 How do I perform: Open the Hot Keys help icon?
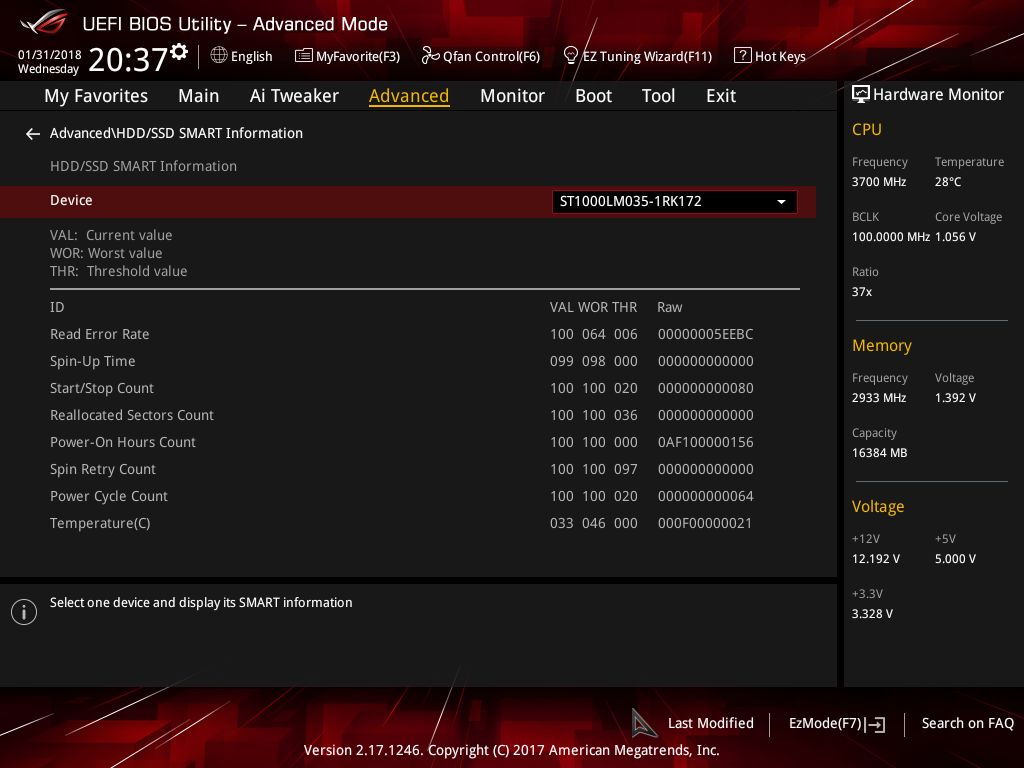coord(742,56)
